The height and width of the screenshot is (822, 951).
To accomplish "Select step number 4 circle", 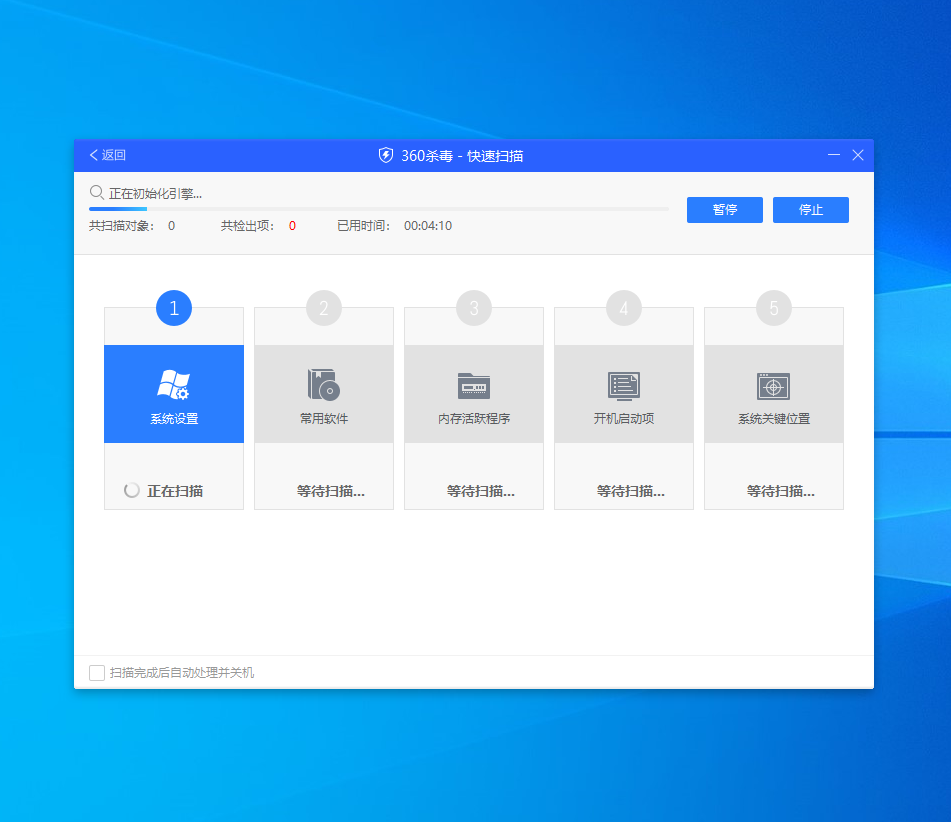I will 624,308.
